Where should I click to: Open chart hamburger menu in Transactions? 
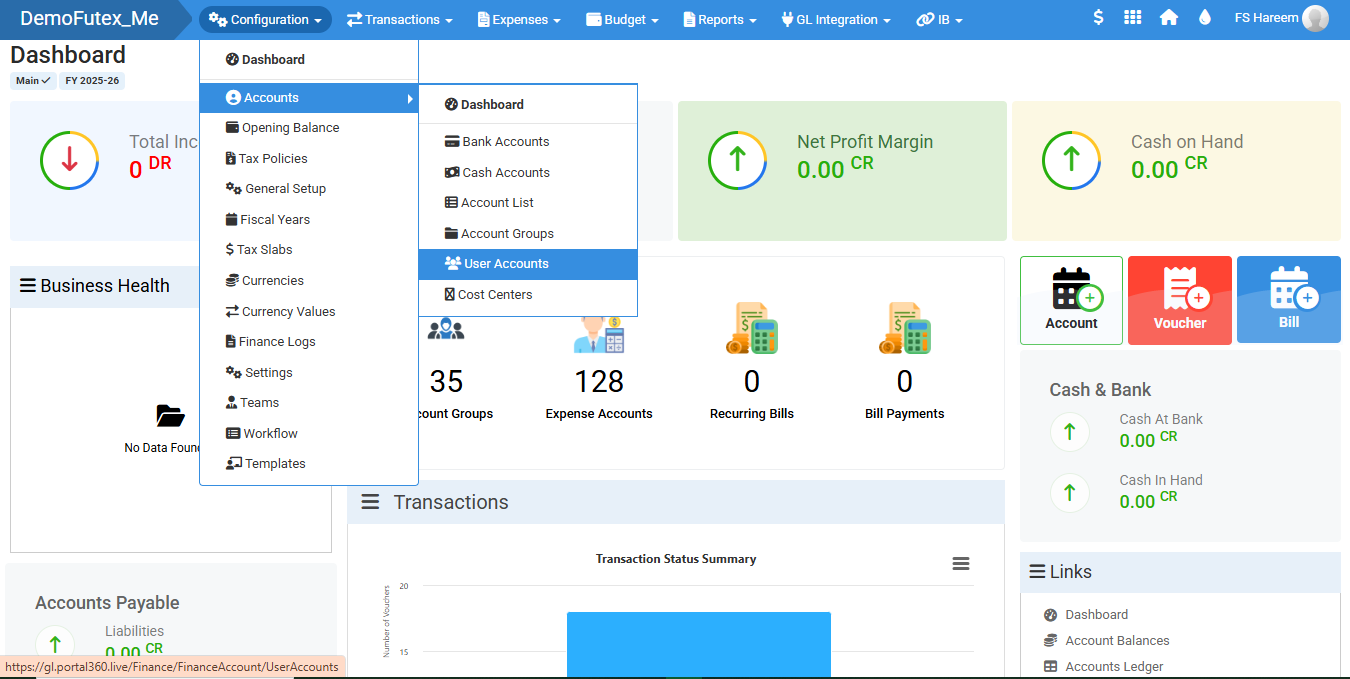[960, 564]
